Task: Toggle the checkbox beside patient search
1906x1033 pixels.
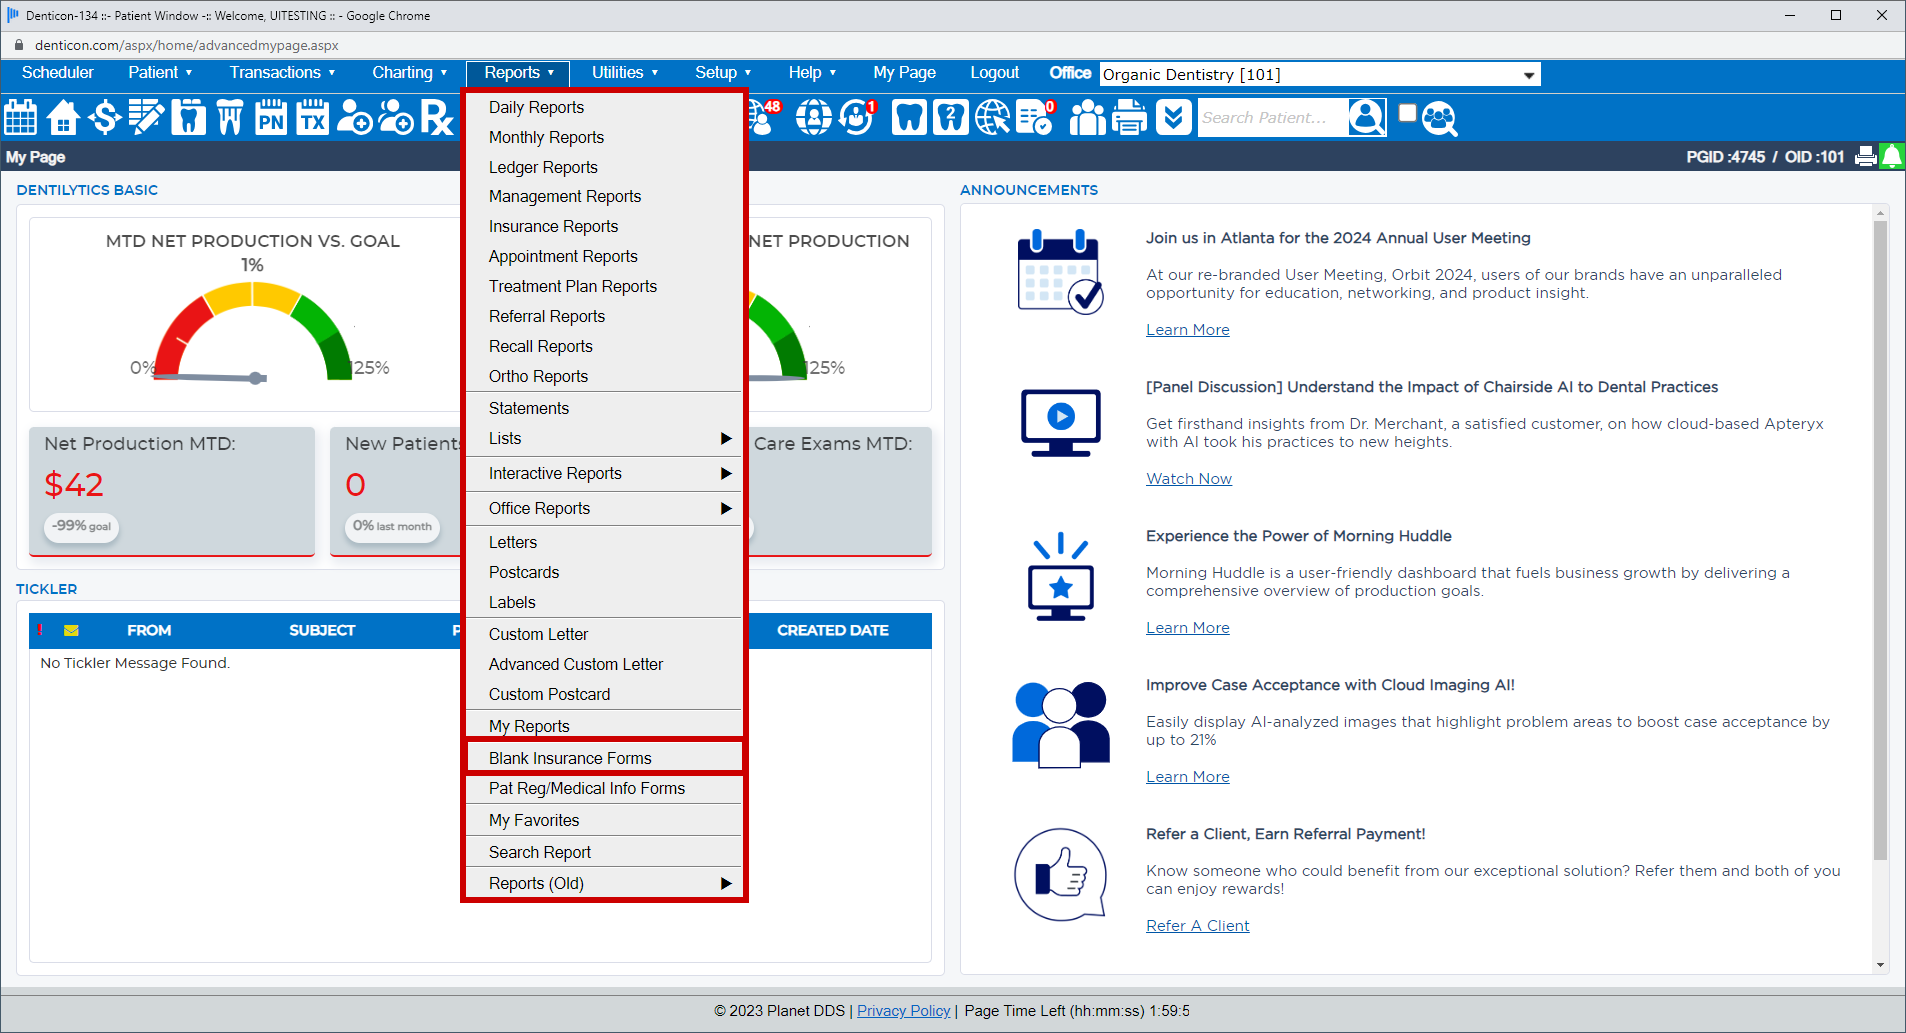Action: [x=1408, y=113]
